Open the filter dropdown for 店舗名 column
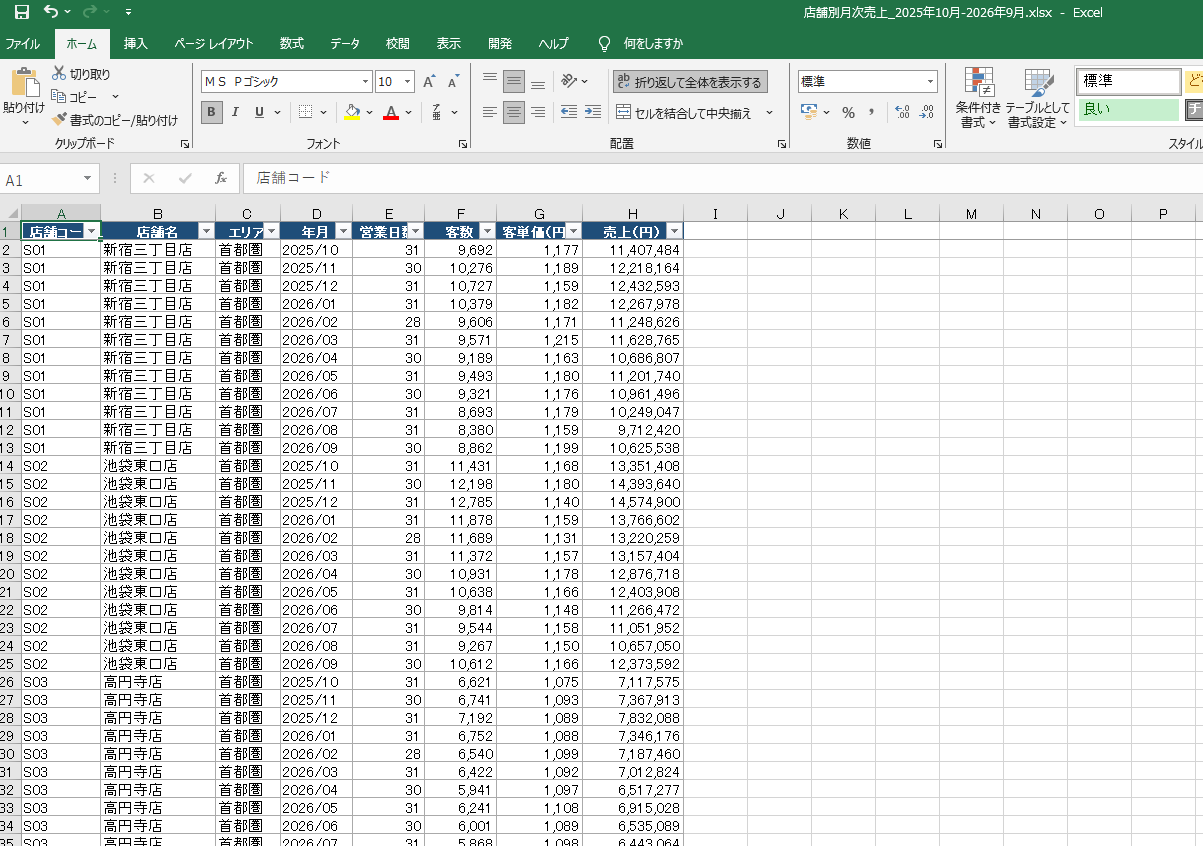 206,231
